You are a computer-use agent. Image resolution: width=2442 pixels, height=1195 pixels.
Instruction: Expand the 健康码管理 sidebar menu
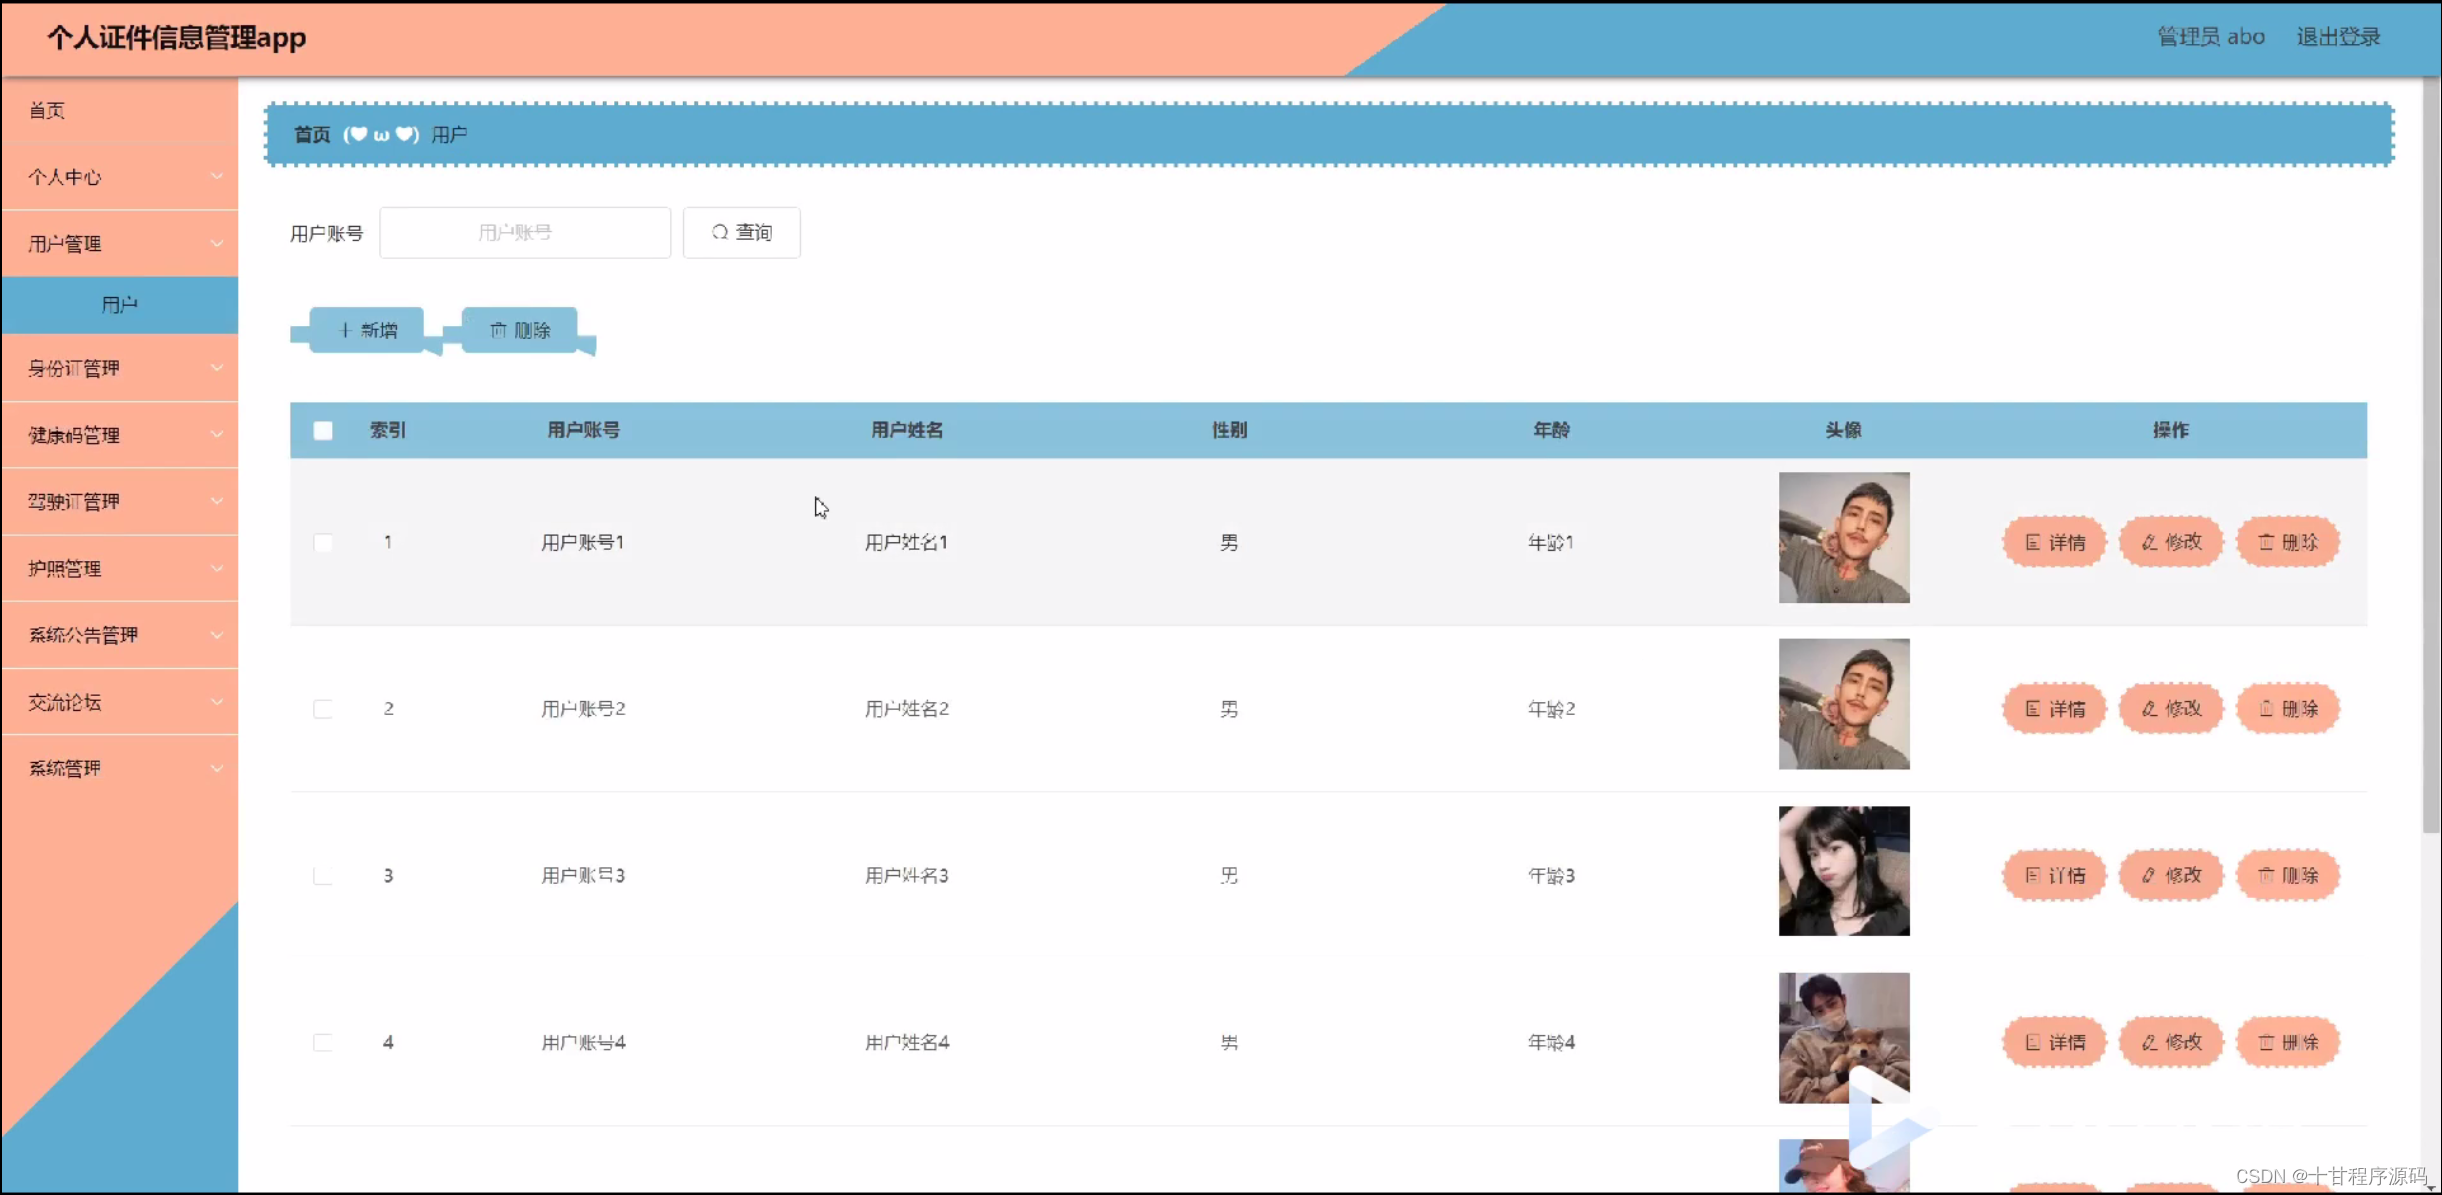(120, 435)
